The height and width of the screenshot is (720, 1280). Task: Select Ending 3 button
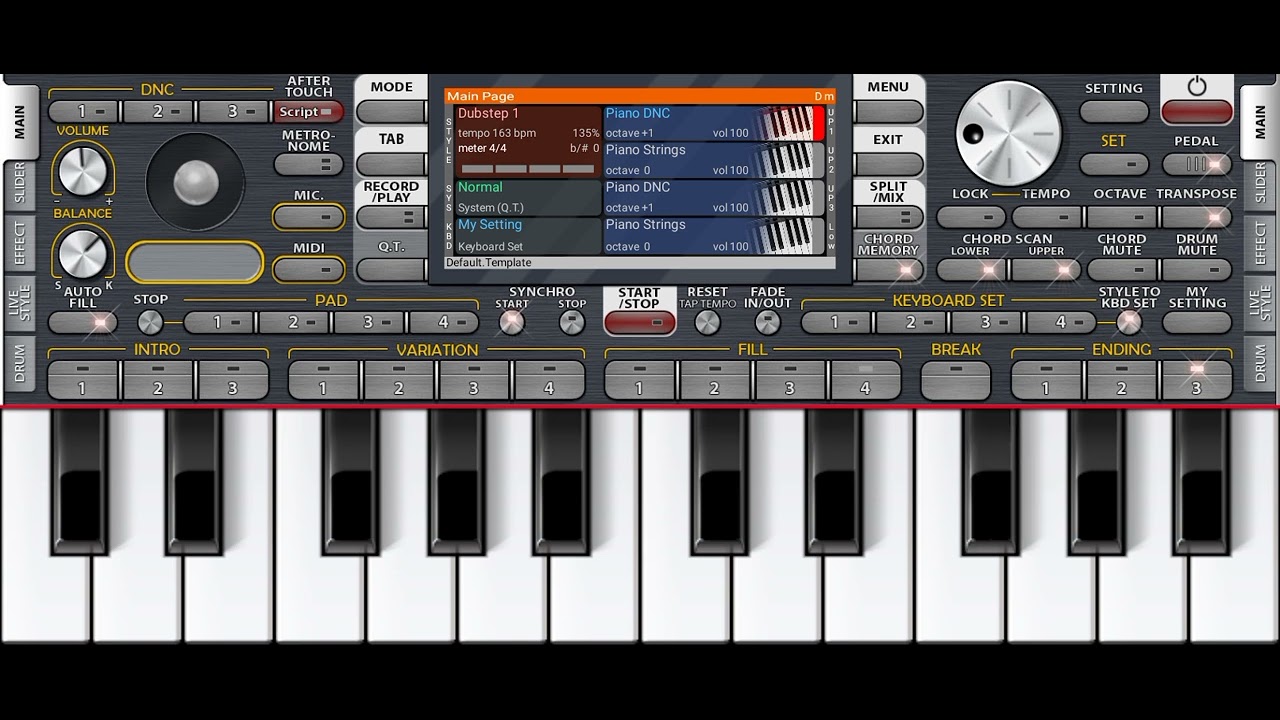(x=1197, y=380)
